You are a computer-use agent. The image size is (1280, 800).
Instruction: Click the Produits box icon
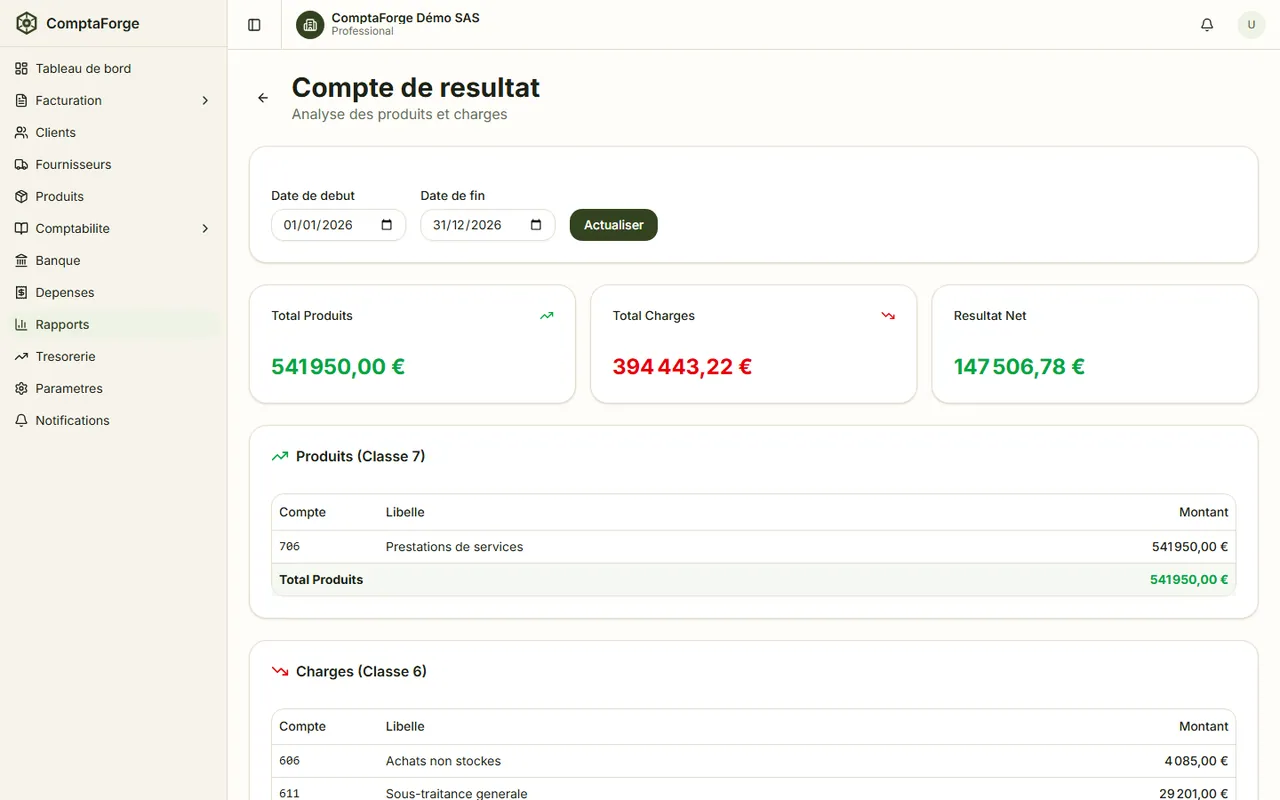click(x=22, y=197)
